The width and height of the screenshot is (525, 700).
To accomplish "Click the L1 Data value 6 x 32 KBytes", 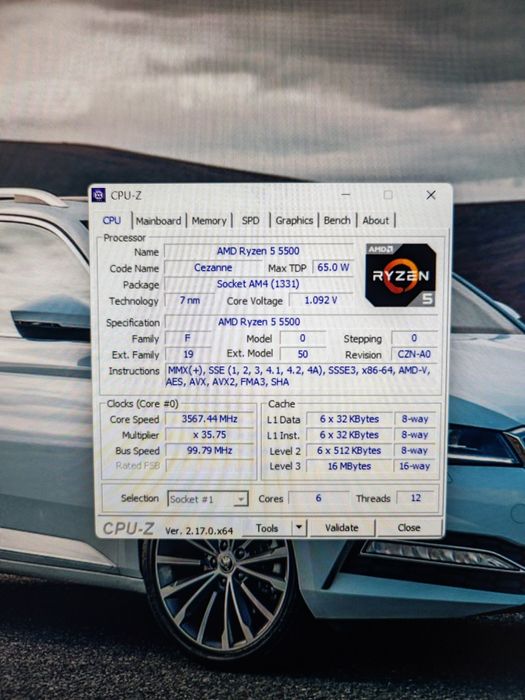I will click(350, 419).
